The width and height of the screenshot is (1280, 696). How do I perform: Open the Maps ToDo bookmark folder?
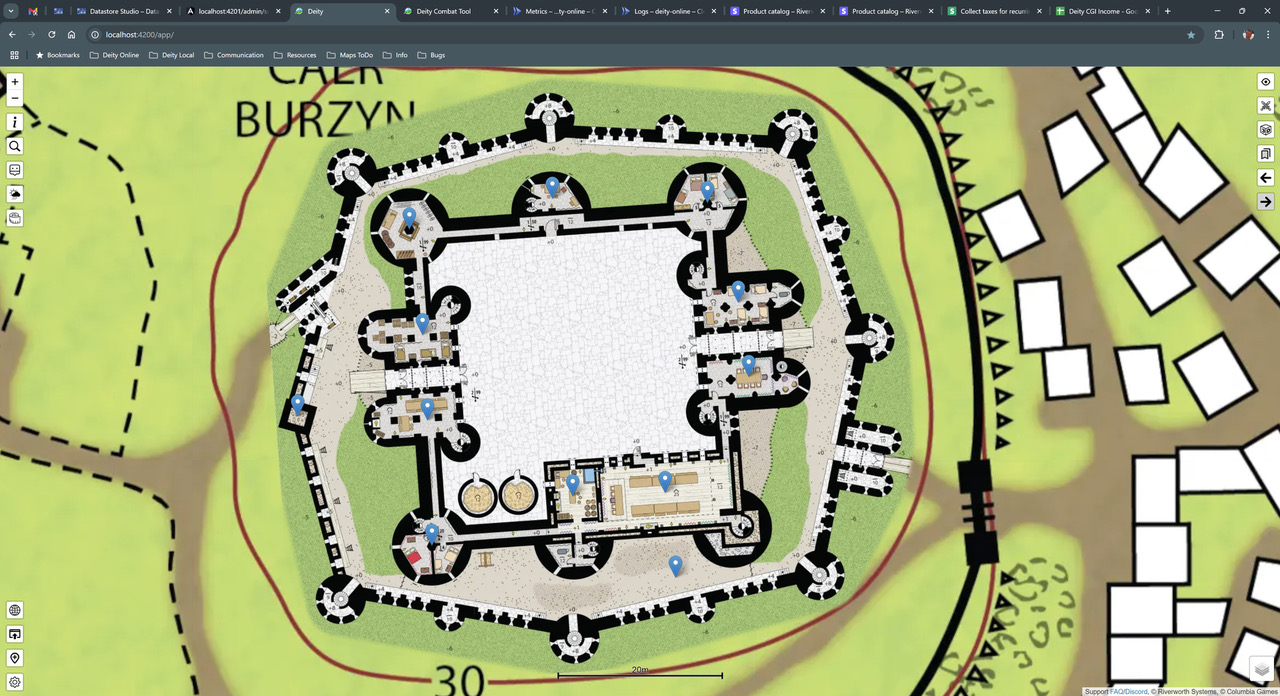[349, 55]
